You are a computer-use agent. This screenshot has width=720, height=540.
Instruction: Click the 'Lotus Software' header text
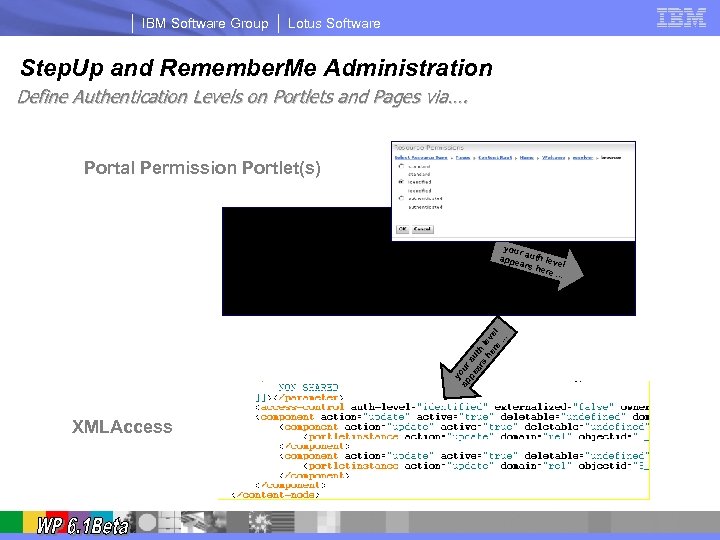click(334, 23)
